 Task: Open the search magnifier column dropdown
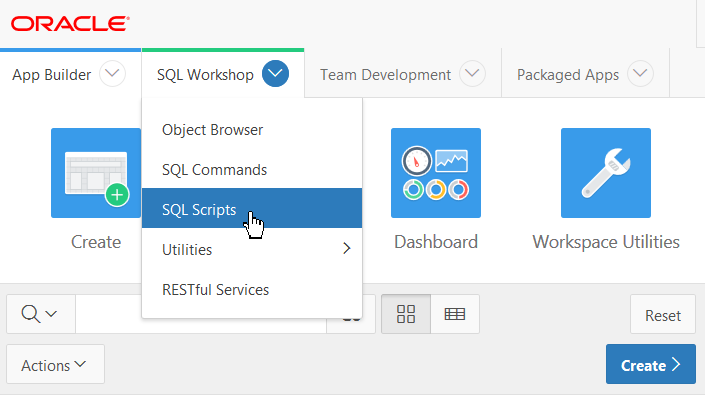coord(40,314)
